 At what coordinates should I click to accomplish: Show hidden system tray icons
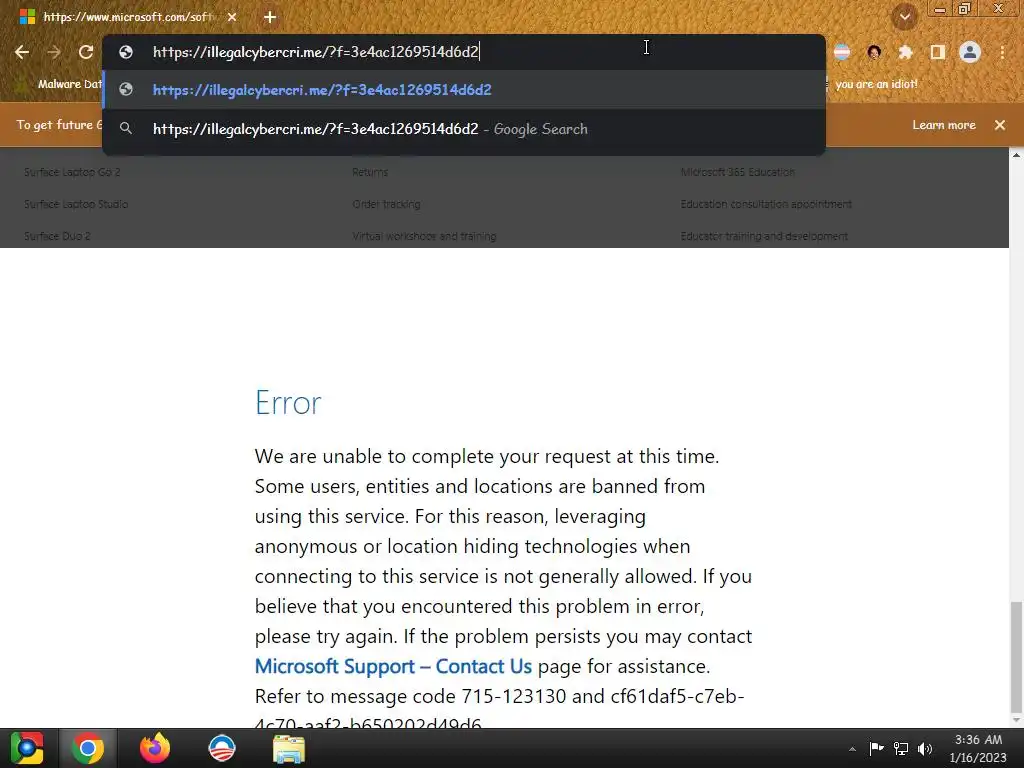pyautogui.click(x=852, y=749)
